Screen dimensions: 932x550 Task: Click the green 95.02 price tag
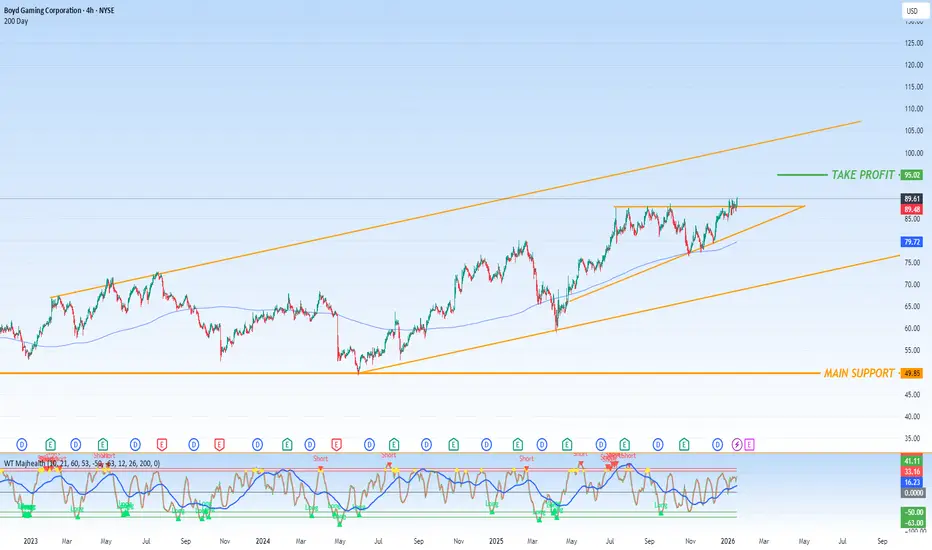click(912, 175)
